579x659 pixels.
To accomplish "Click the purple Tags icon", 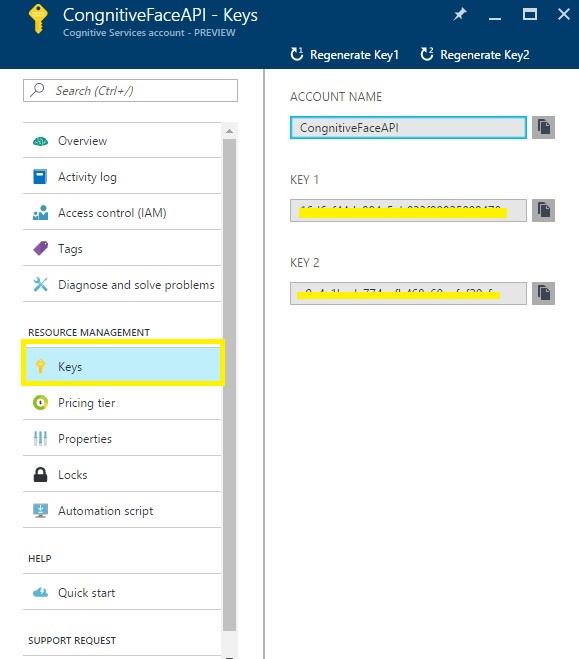I will (40, 248).
